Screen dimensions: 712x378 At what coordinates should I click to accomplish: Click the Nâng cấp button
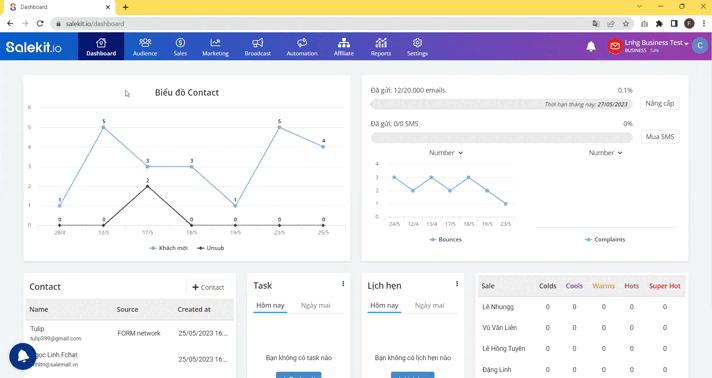(x=660, y=104)
